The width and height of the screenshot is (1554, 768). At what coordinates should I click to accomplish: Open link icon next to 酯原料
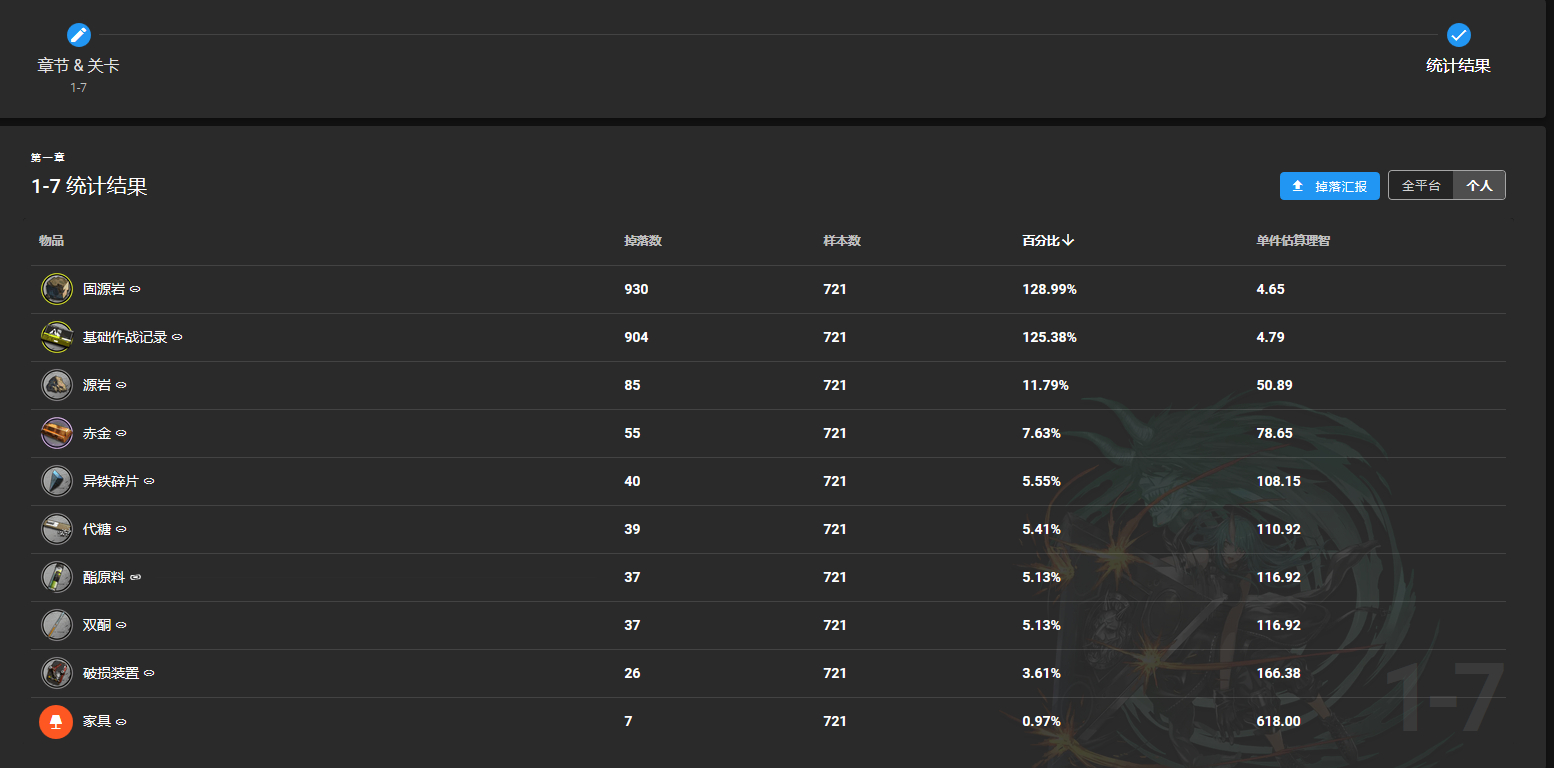point(135,577)
